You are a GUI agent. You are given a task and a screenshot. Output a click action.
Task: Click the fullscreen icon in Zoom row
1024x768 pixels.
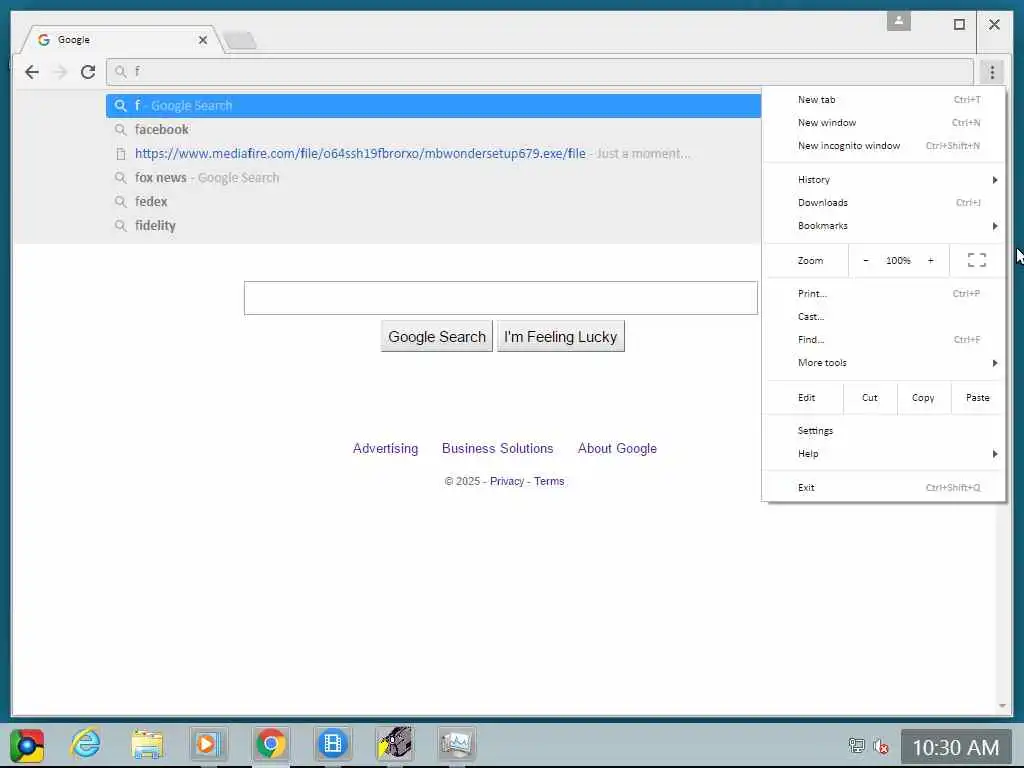[x=976, y=260]
